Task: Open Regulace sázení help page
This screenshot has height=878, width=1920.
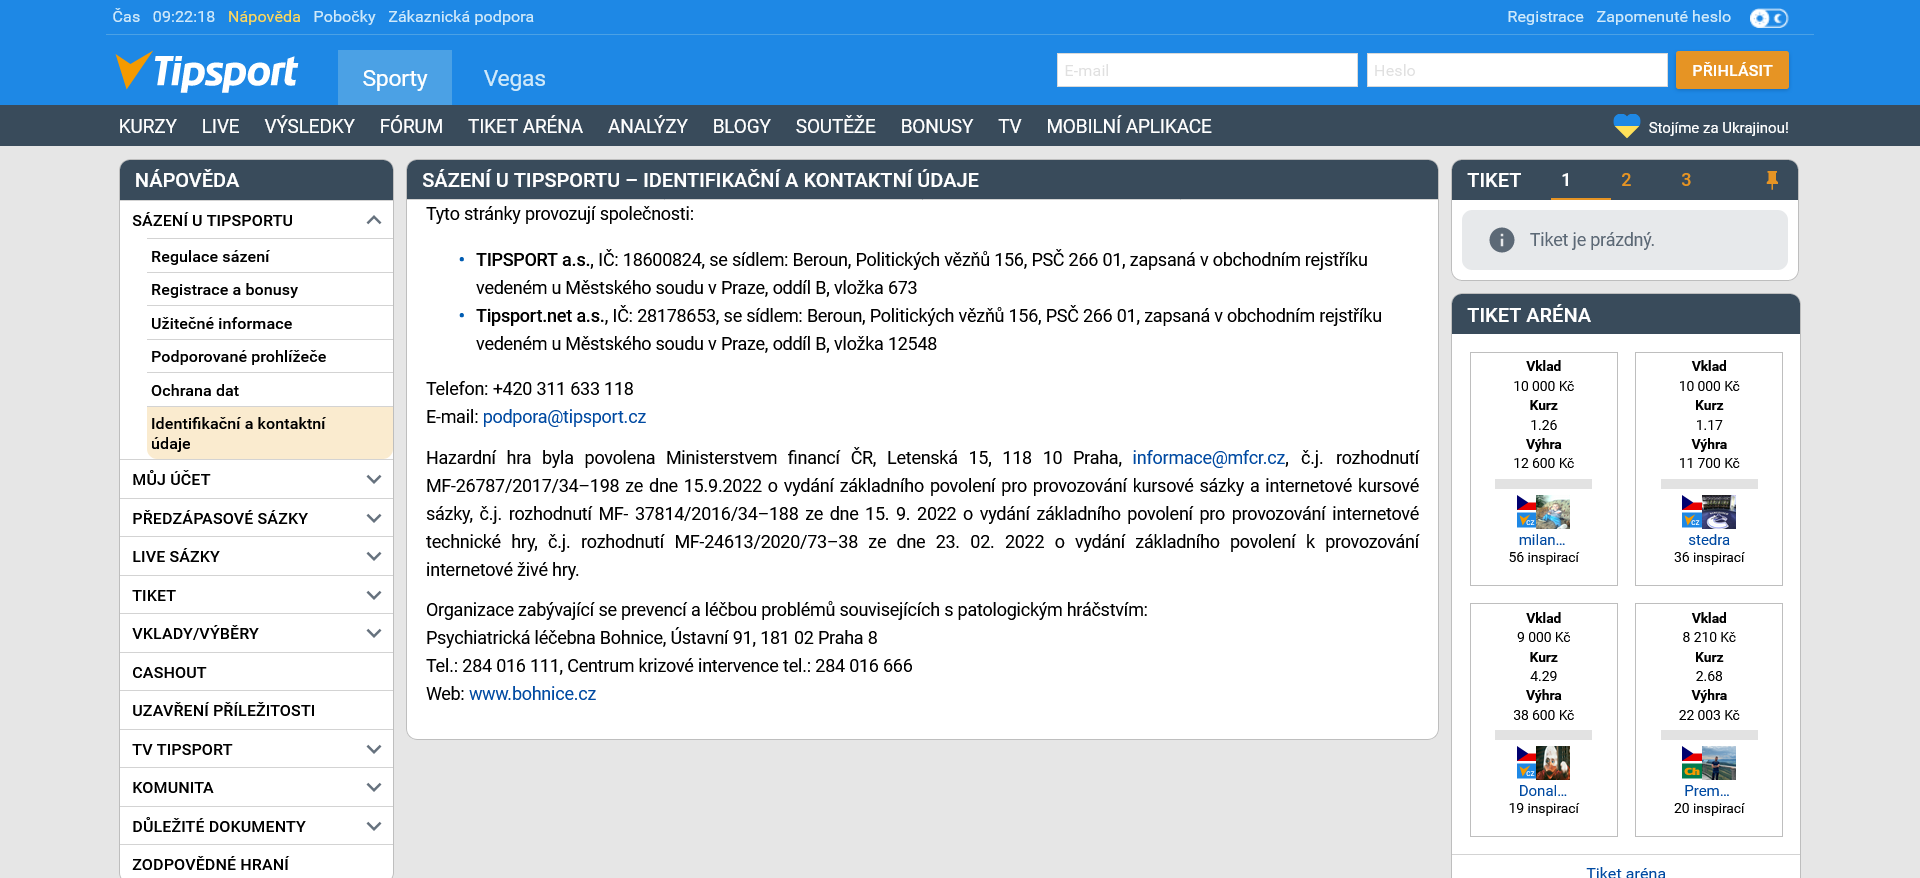Action: 270,256
